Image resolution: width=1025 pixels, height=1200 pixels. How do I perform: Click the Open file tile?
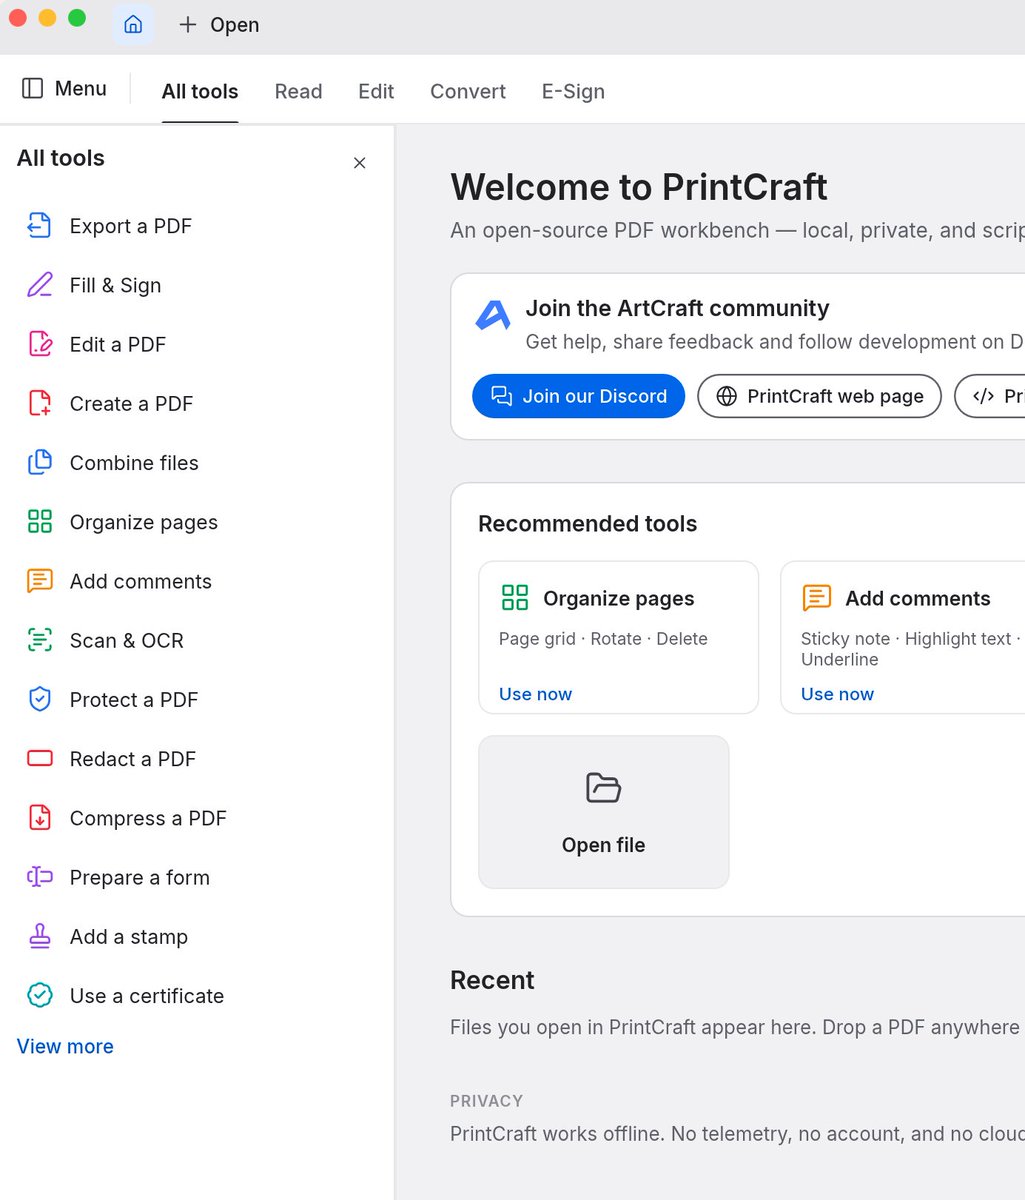604,812
